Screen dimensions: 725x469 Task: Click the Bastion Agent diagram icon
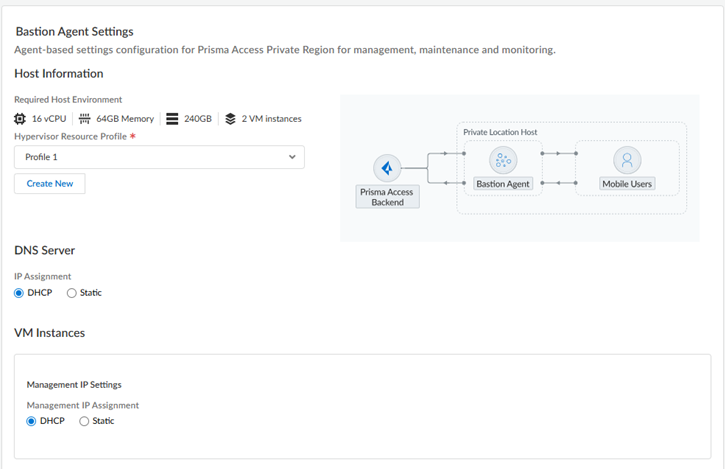pos(502,160)
